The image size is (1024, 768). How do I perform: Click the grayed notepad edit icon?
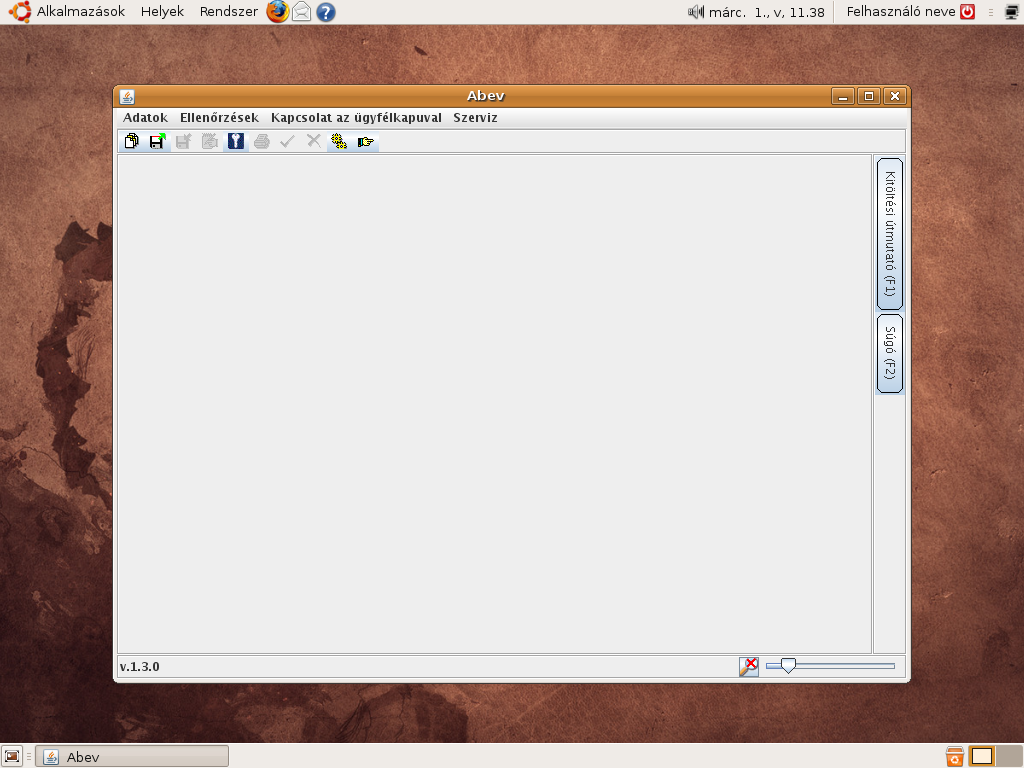coord(210,141)
